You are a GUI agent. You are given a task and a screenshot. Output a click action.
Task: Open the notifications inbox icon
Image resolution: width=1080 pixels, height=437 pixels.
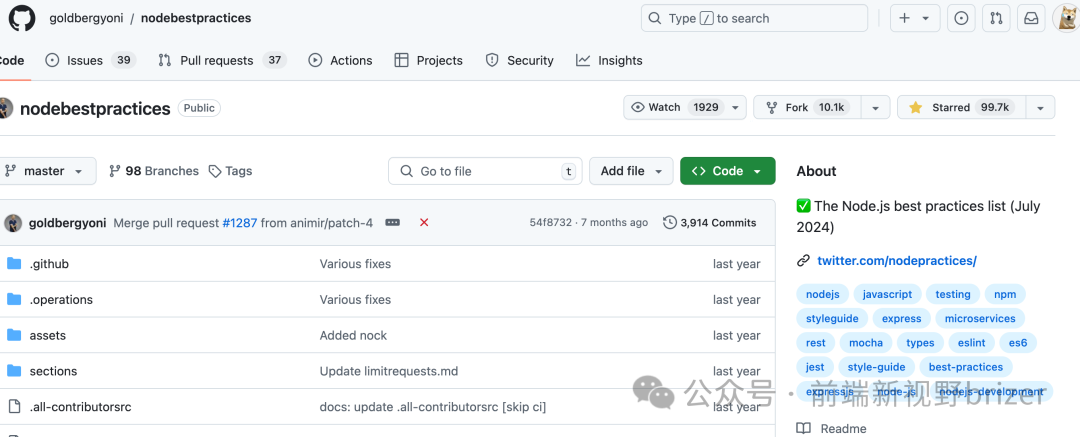tap(1031, 19)
